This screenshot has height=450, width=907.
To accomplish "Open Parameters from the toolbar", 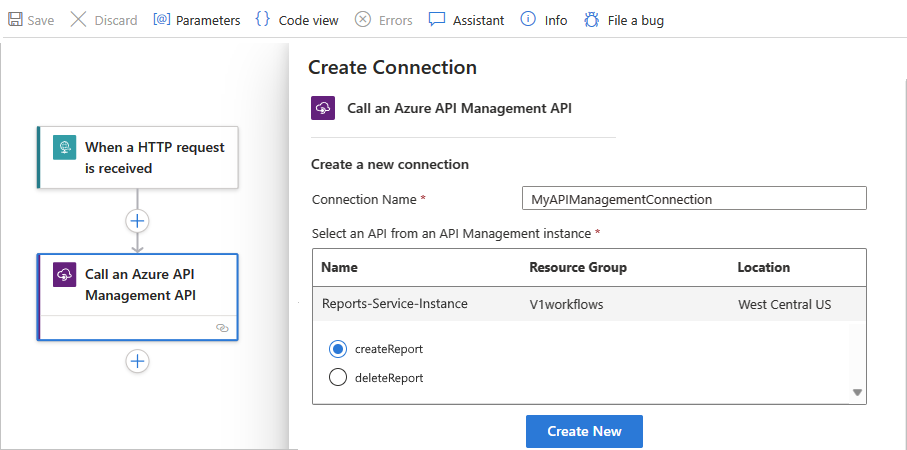I will pyautogui.click(x=162, y=20).
